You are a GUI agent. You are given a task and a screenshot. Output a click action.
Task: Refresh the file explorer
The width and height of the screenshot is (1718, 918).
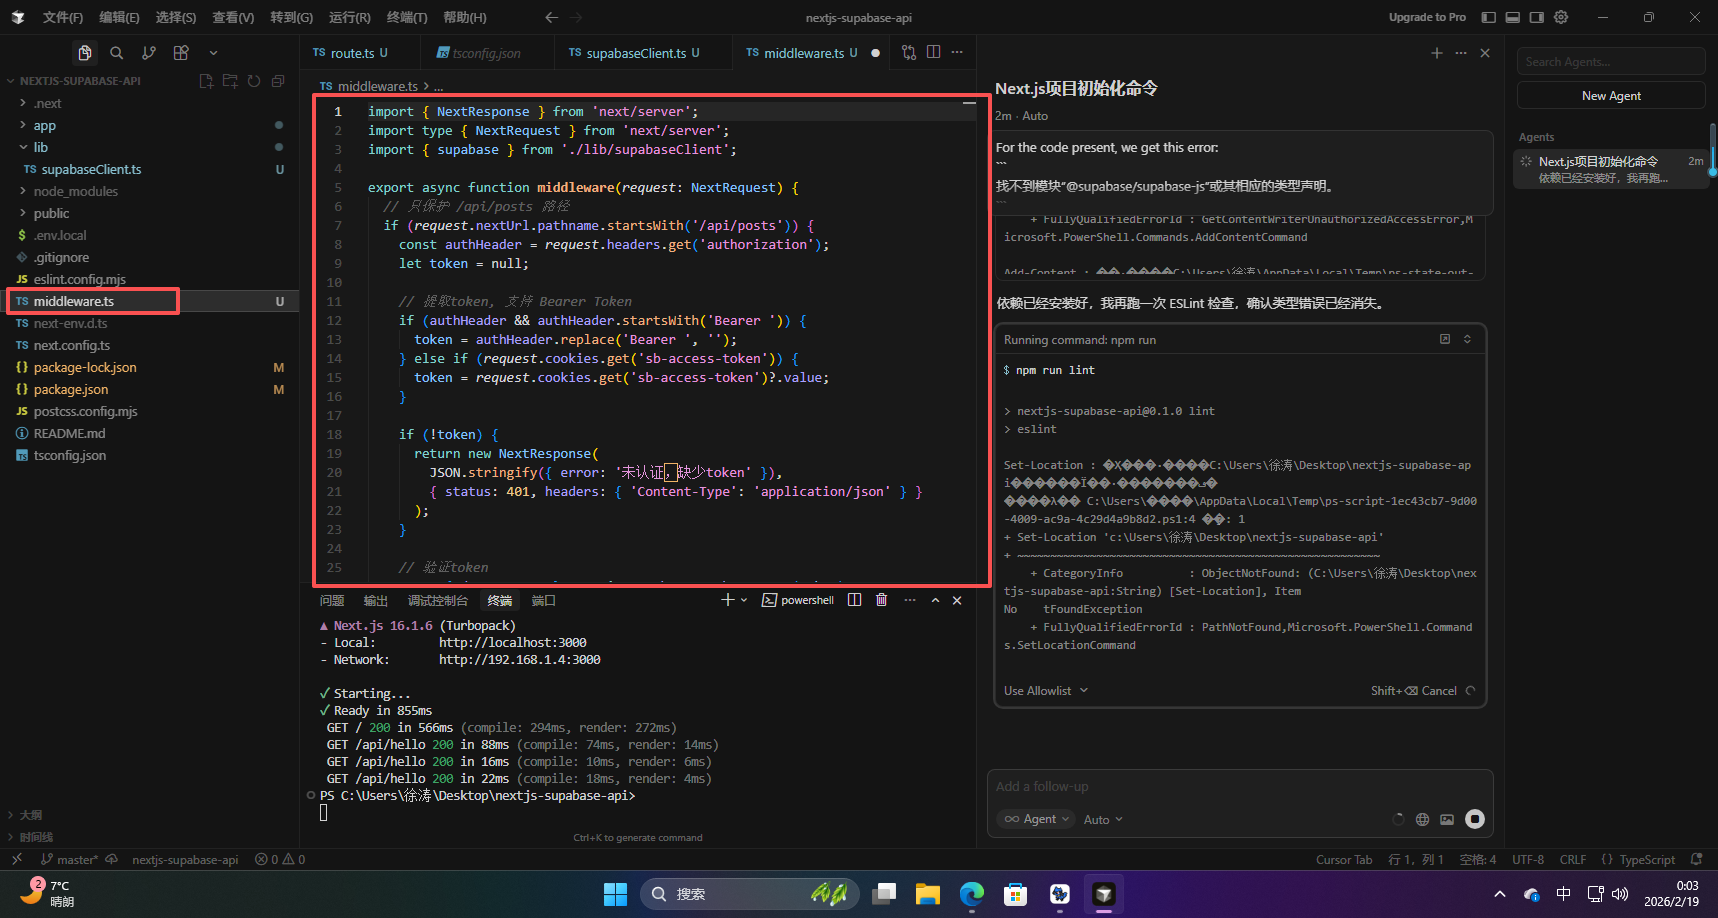coord(254,81)
